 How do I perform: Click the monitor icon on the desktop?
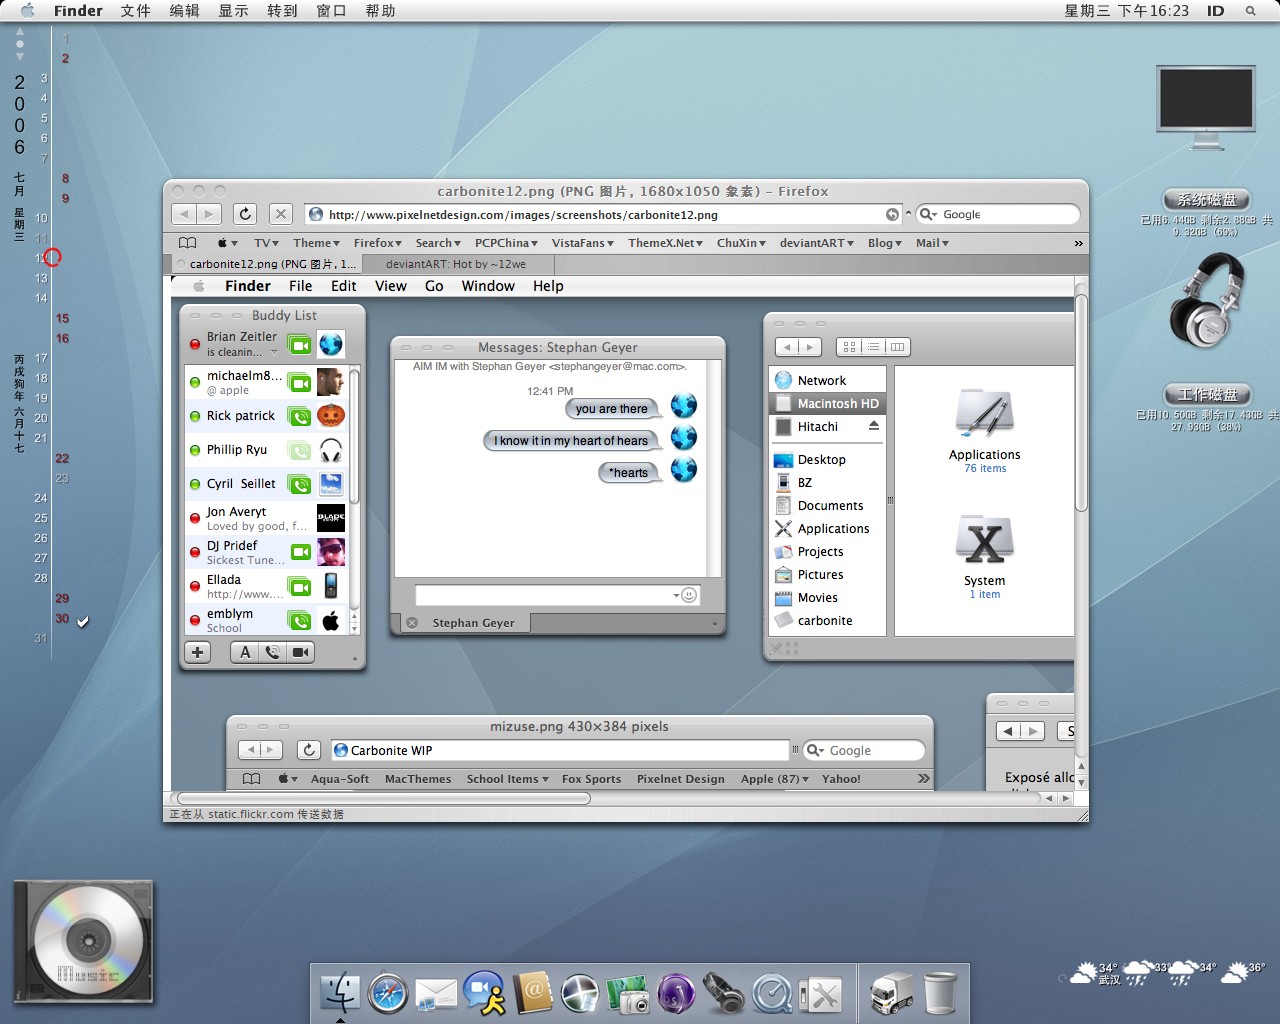pyautogui.click(x=1205, y=107)
